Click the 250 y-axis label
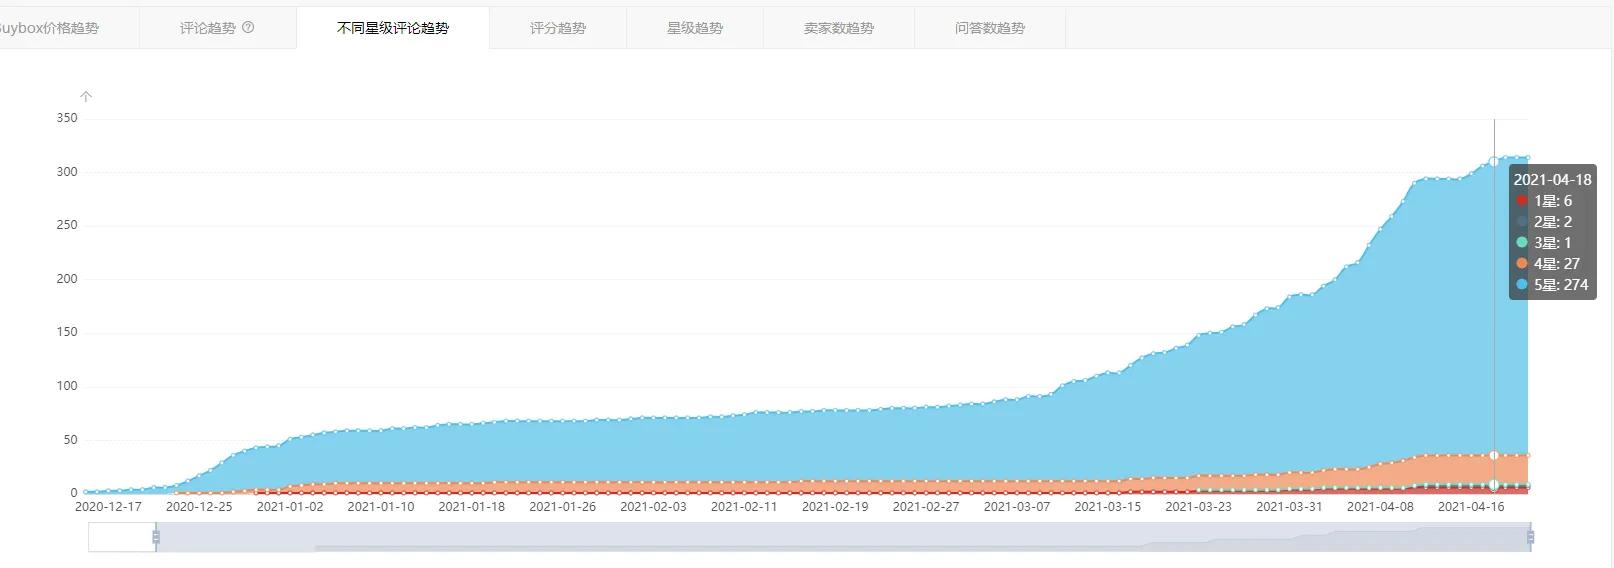Viewport: 1614px width, 568px height. (67, 225)
